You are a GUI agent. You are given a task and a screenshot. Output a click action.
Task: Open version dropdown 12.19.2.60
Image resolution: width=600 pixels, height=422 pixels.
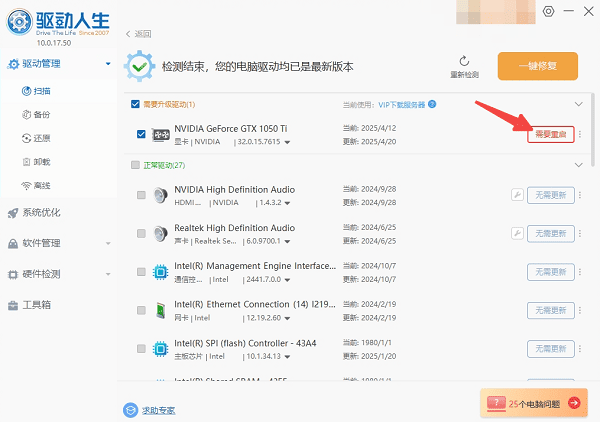coord(287,318)
